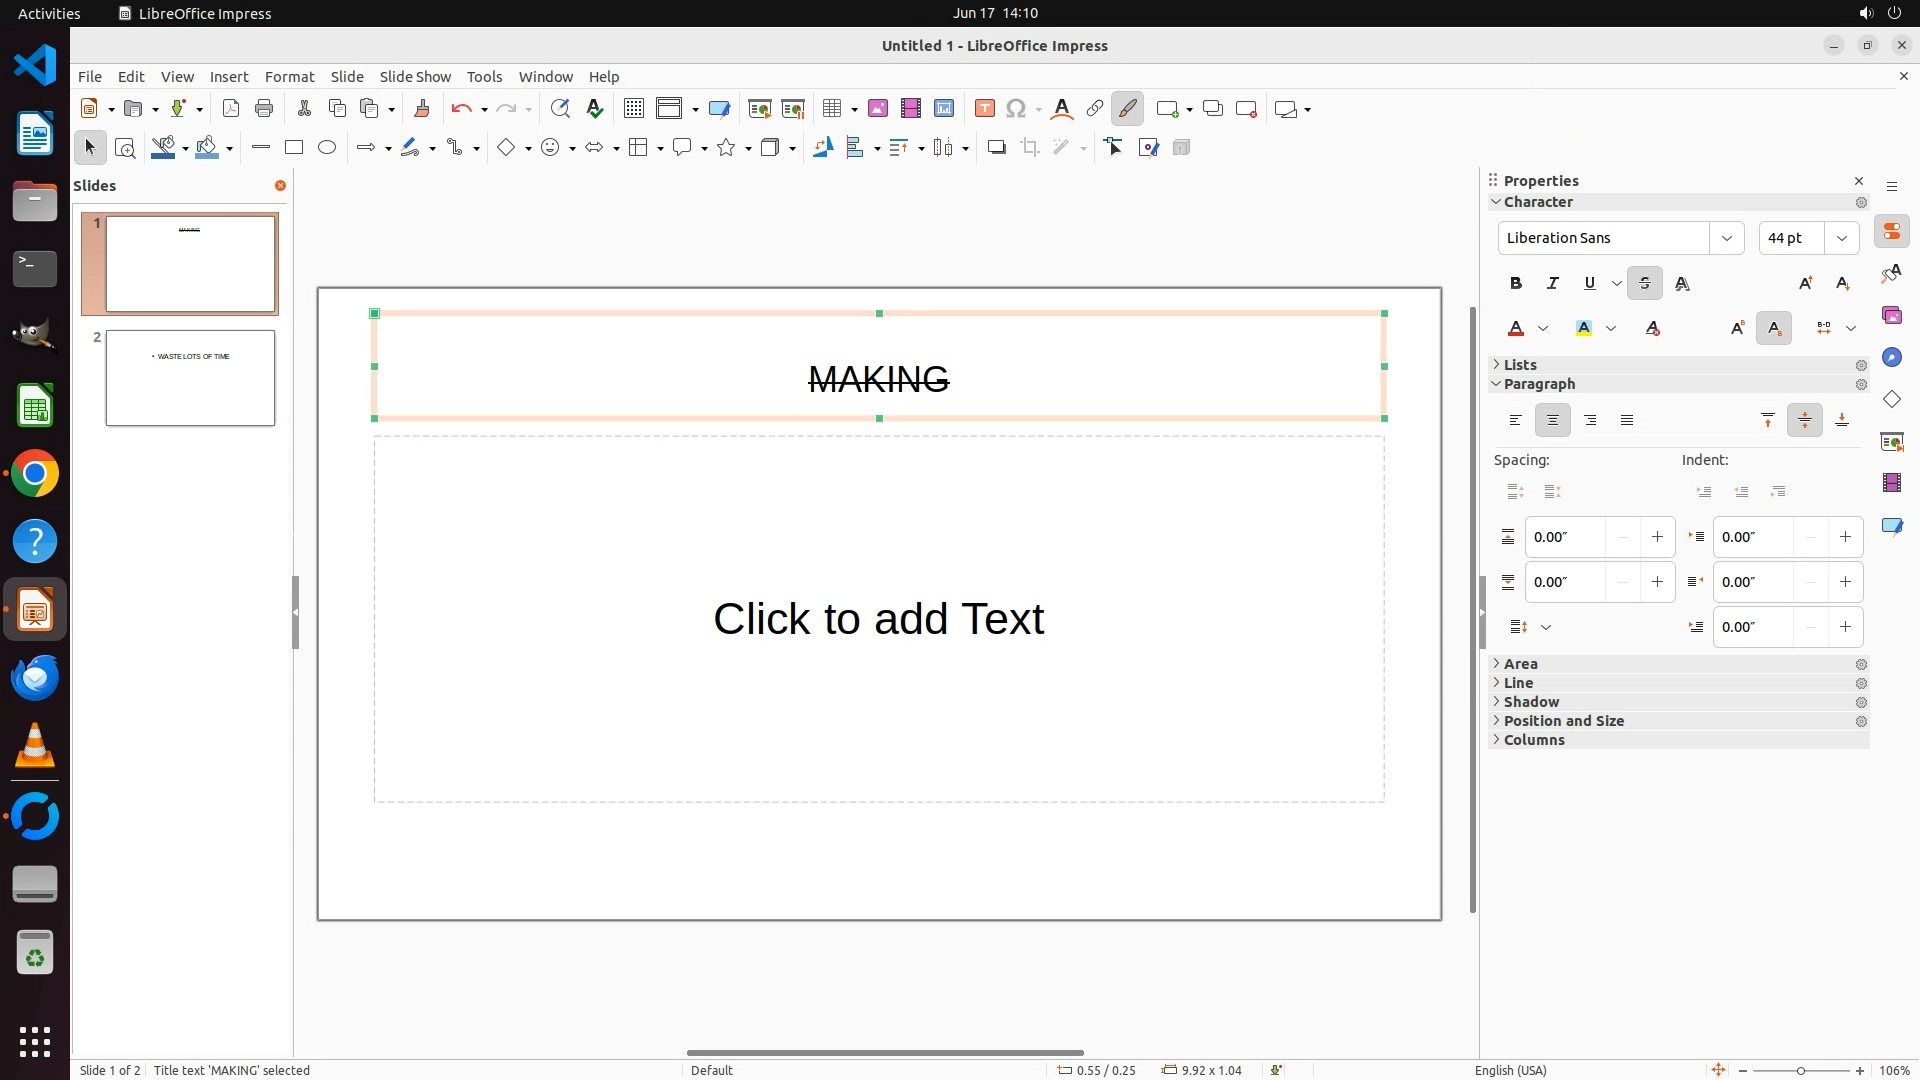Screen dimensions: 1920x1080
Task: Expand the Position and Size section
Action: click(1563, 721)
